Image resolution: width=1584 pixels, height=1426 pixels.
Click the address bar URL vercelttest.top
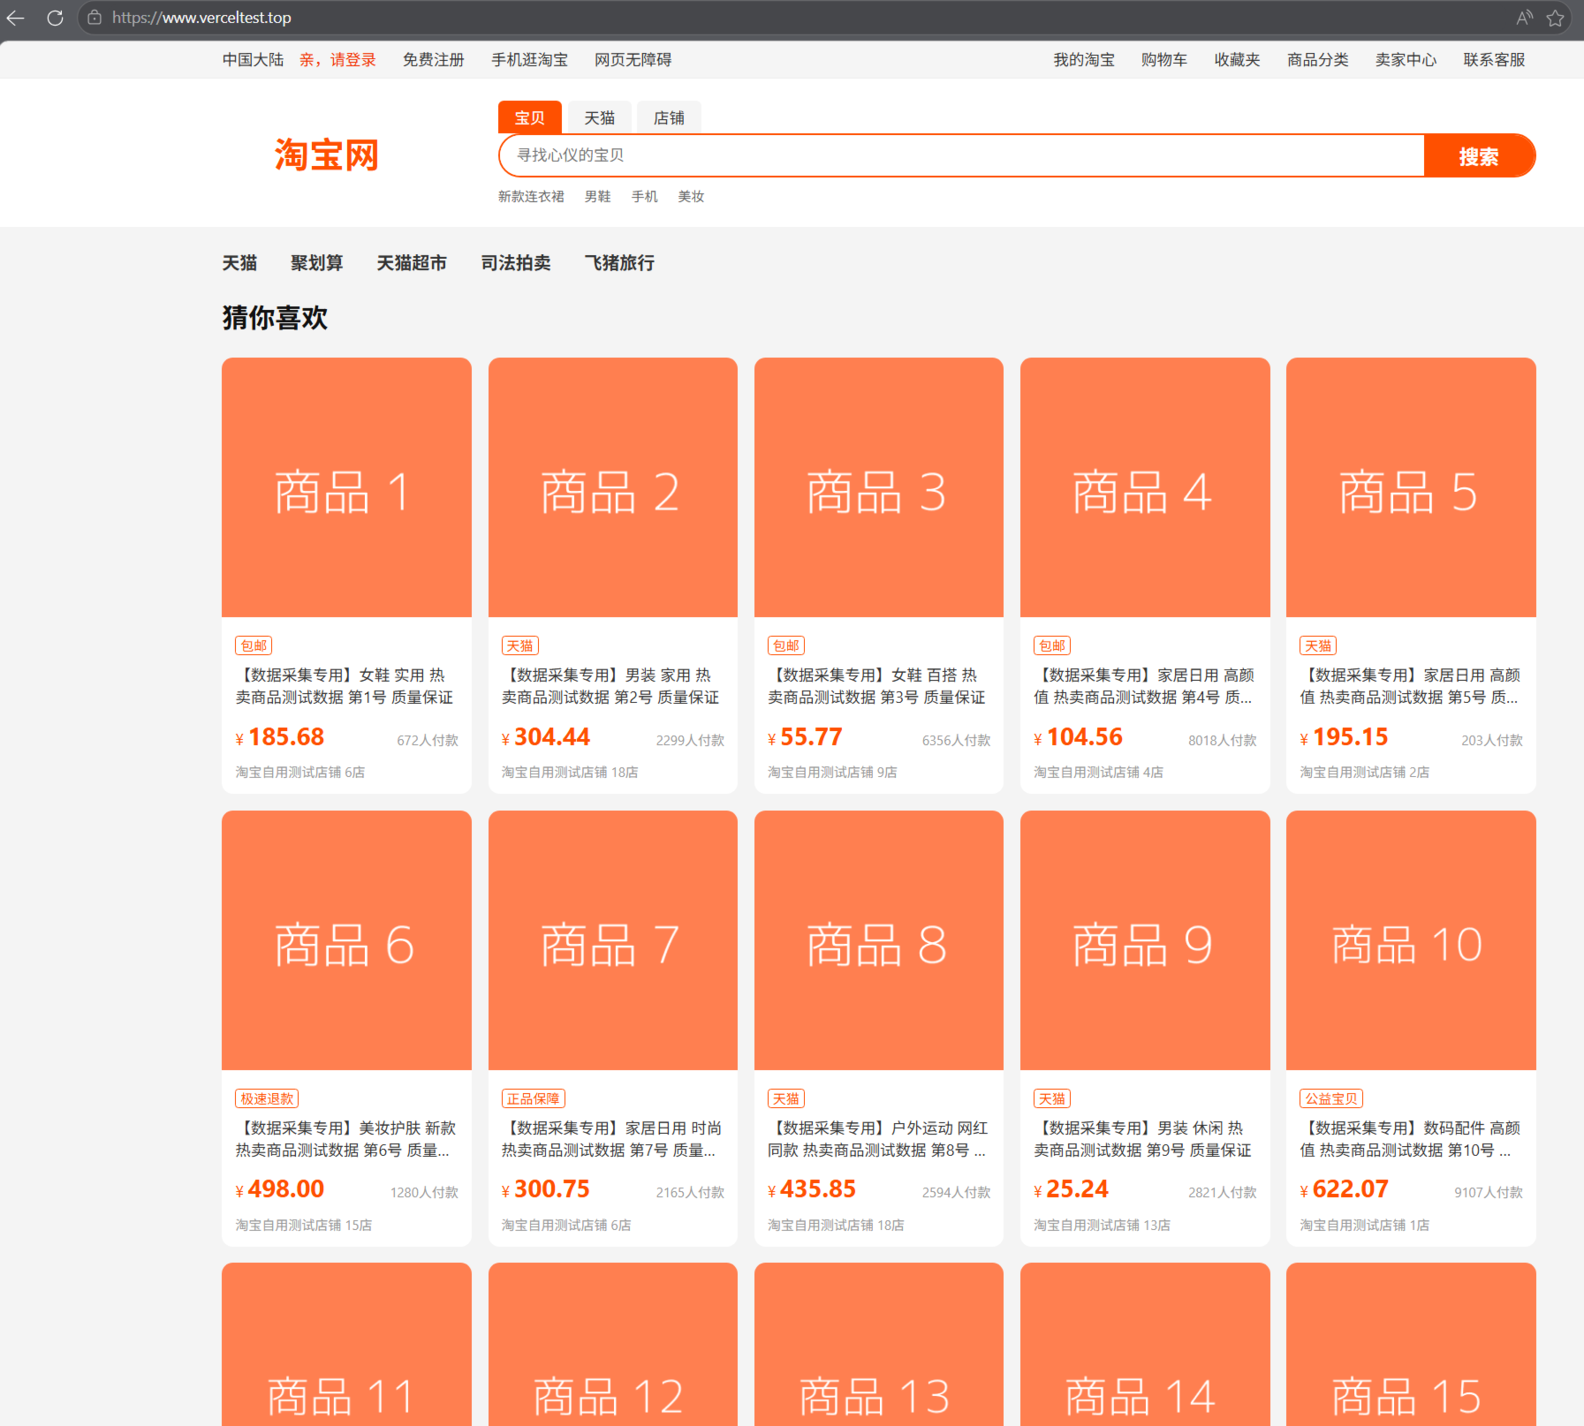click(201, 18)
